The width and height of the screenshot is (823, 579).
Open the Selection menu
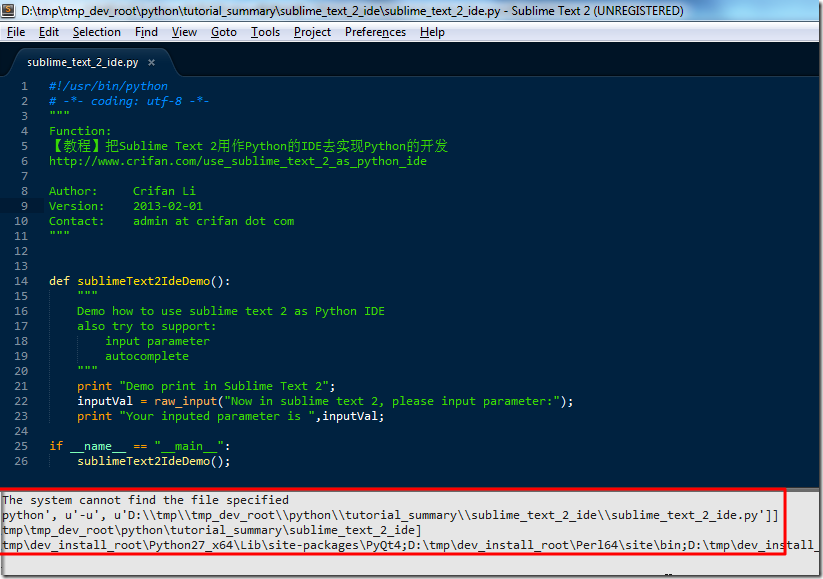[x=97, y=32]
